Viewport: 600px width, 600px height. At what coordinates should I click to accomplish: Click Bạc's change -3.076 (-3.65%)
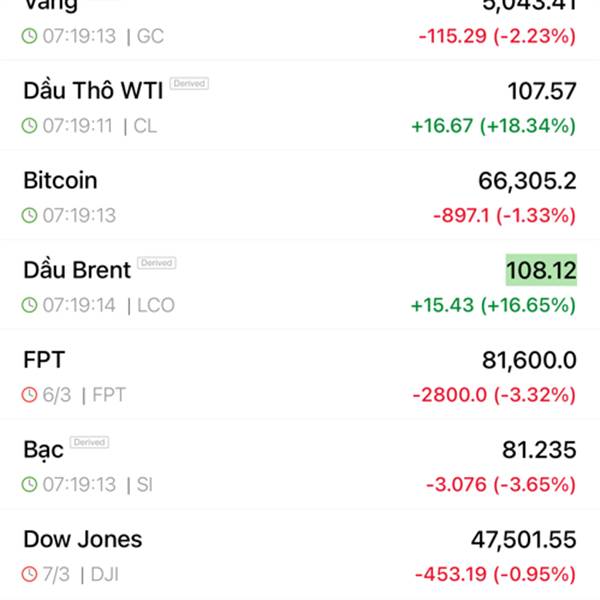[x=500, y=485]
